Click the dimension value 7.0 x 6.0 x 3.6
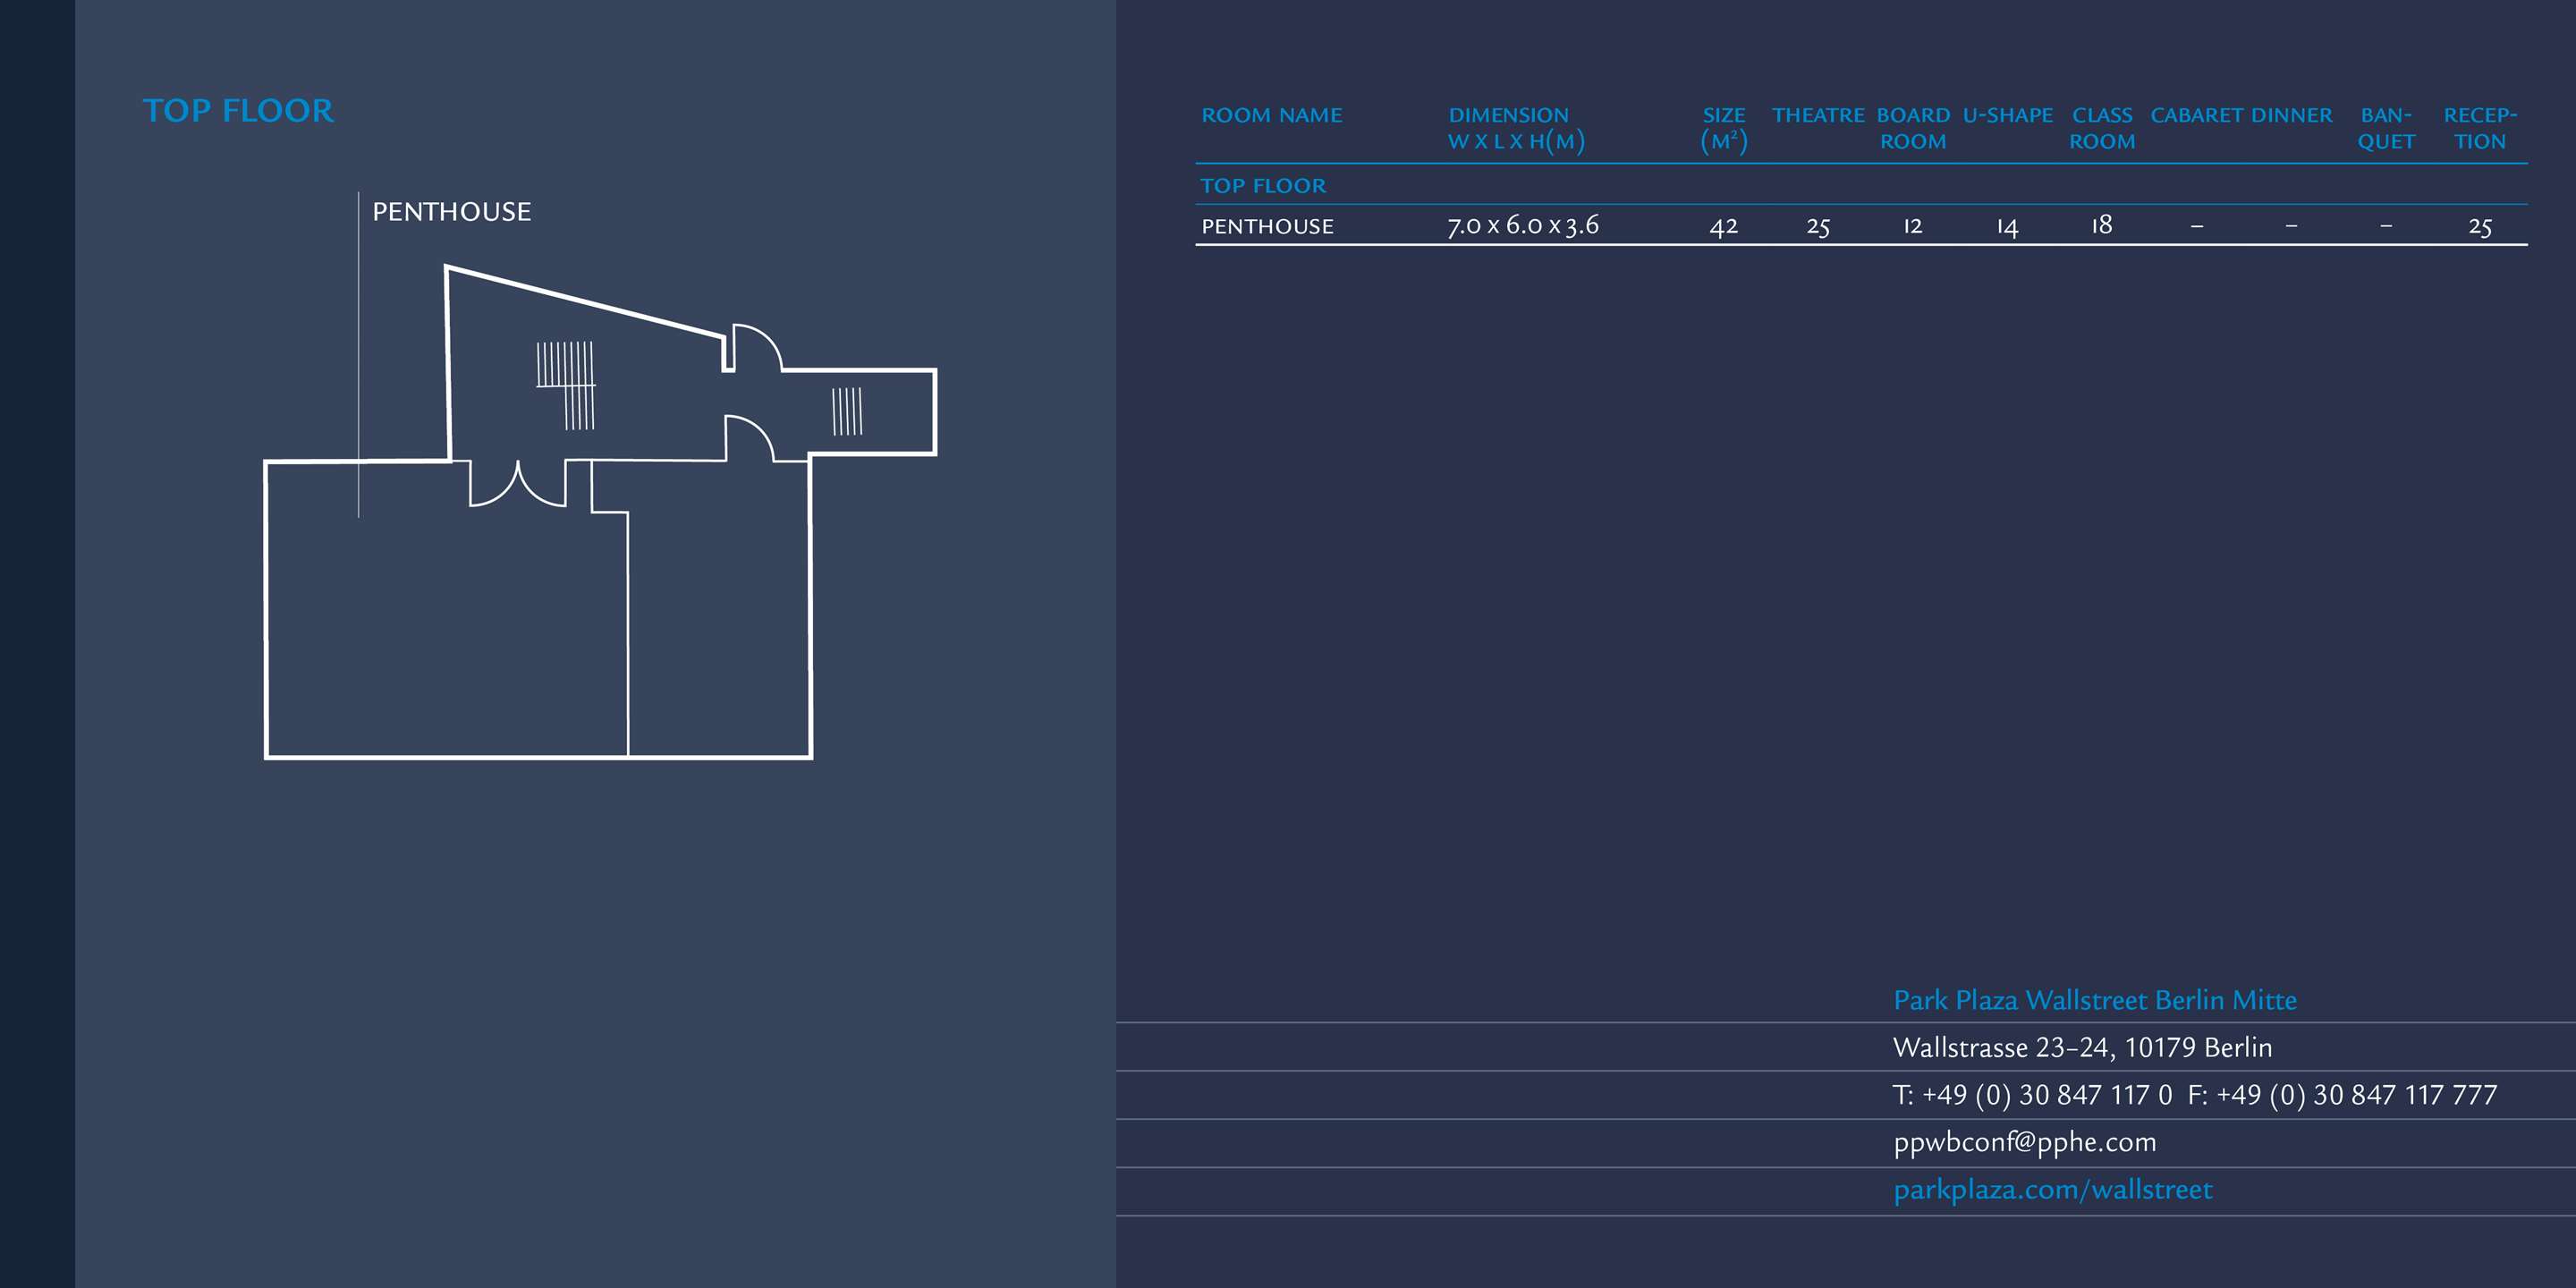Screen dimensions: 2576x1288 click(x=1523, y=225)
